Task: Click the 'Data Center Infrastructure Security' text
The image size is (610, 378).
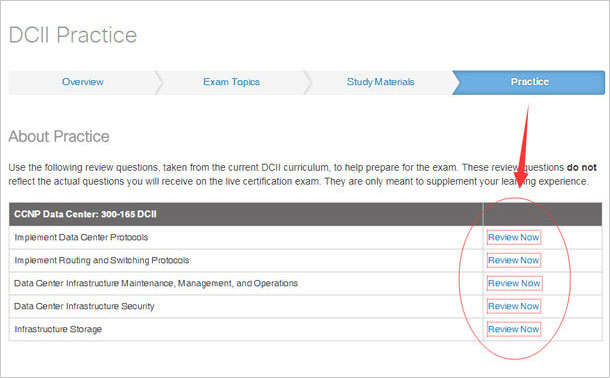Action: click(x=84, y=306)
